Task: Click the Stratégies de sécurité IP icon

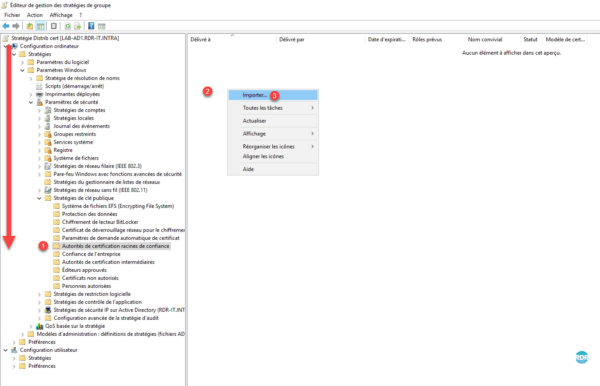Action: pyautogui.click(x=48, y=310)
